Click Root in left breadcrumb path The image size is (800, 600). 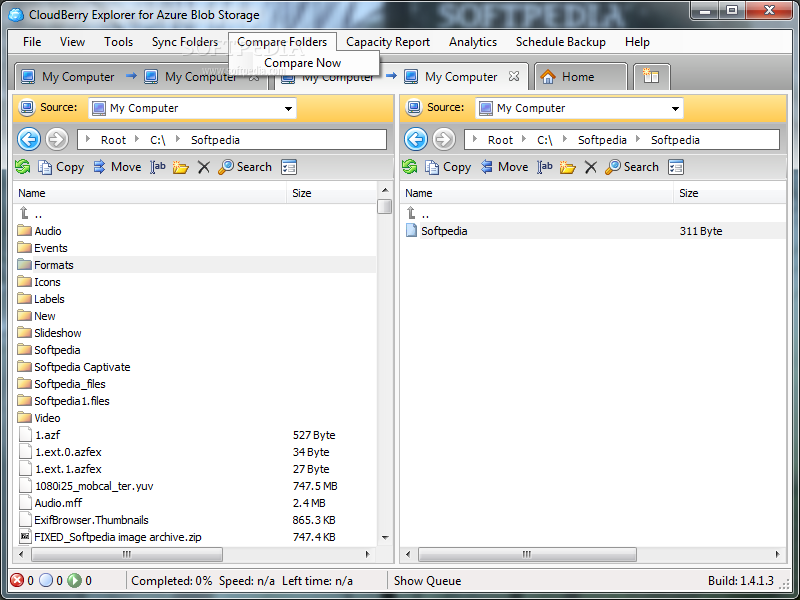[113, 140]
